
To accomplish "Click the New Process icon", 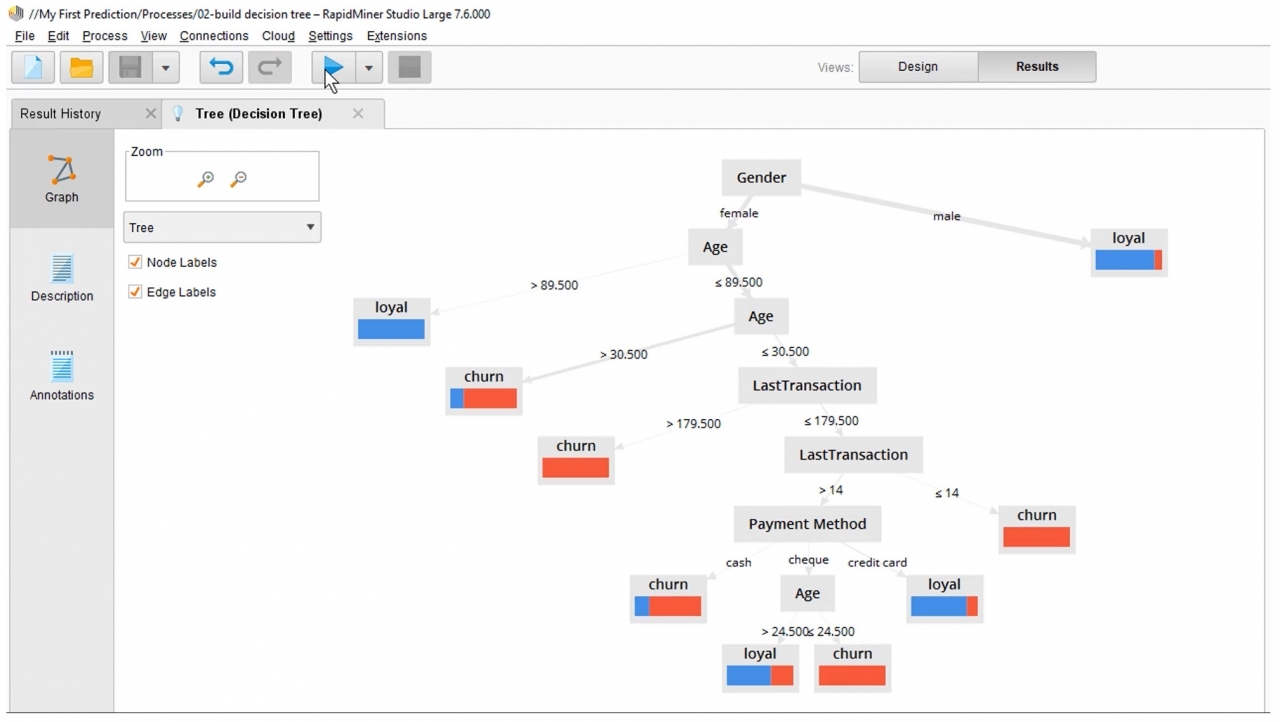I will pos(33,67).
